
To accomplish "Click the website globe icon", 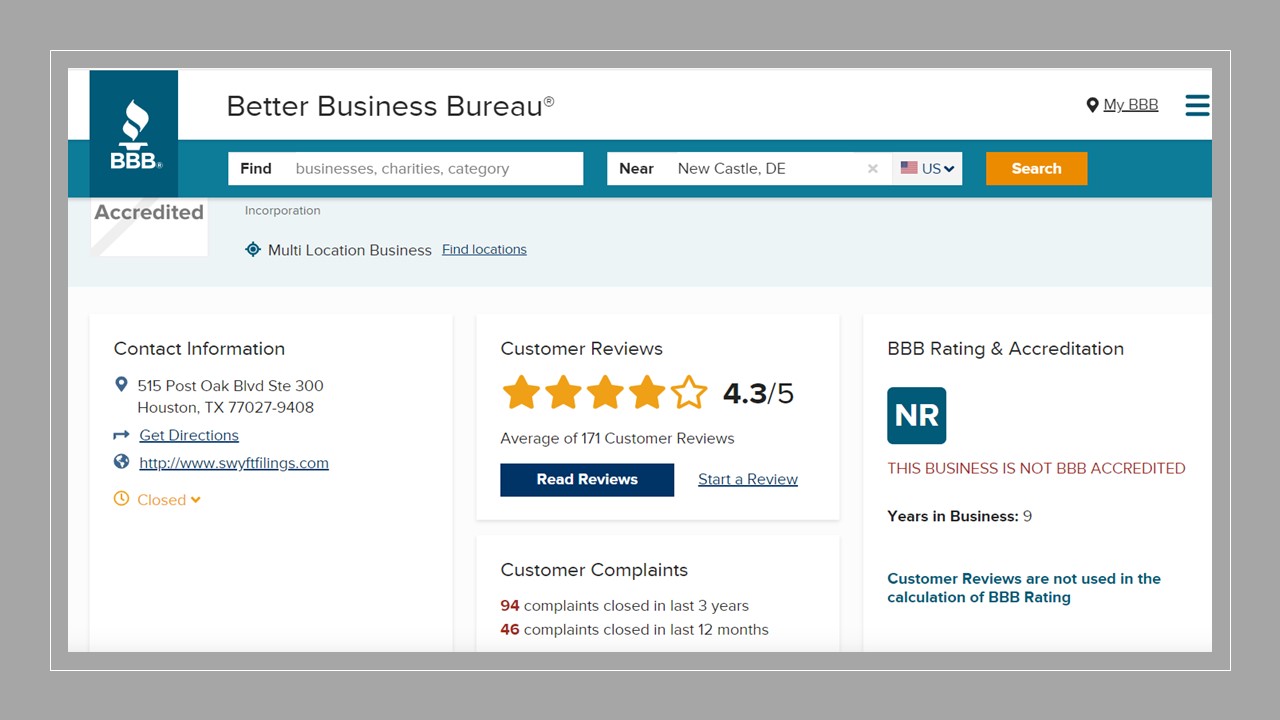I will (121, 462).
